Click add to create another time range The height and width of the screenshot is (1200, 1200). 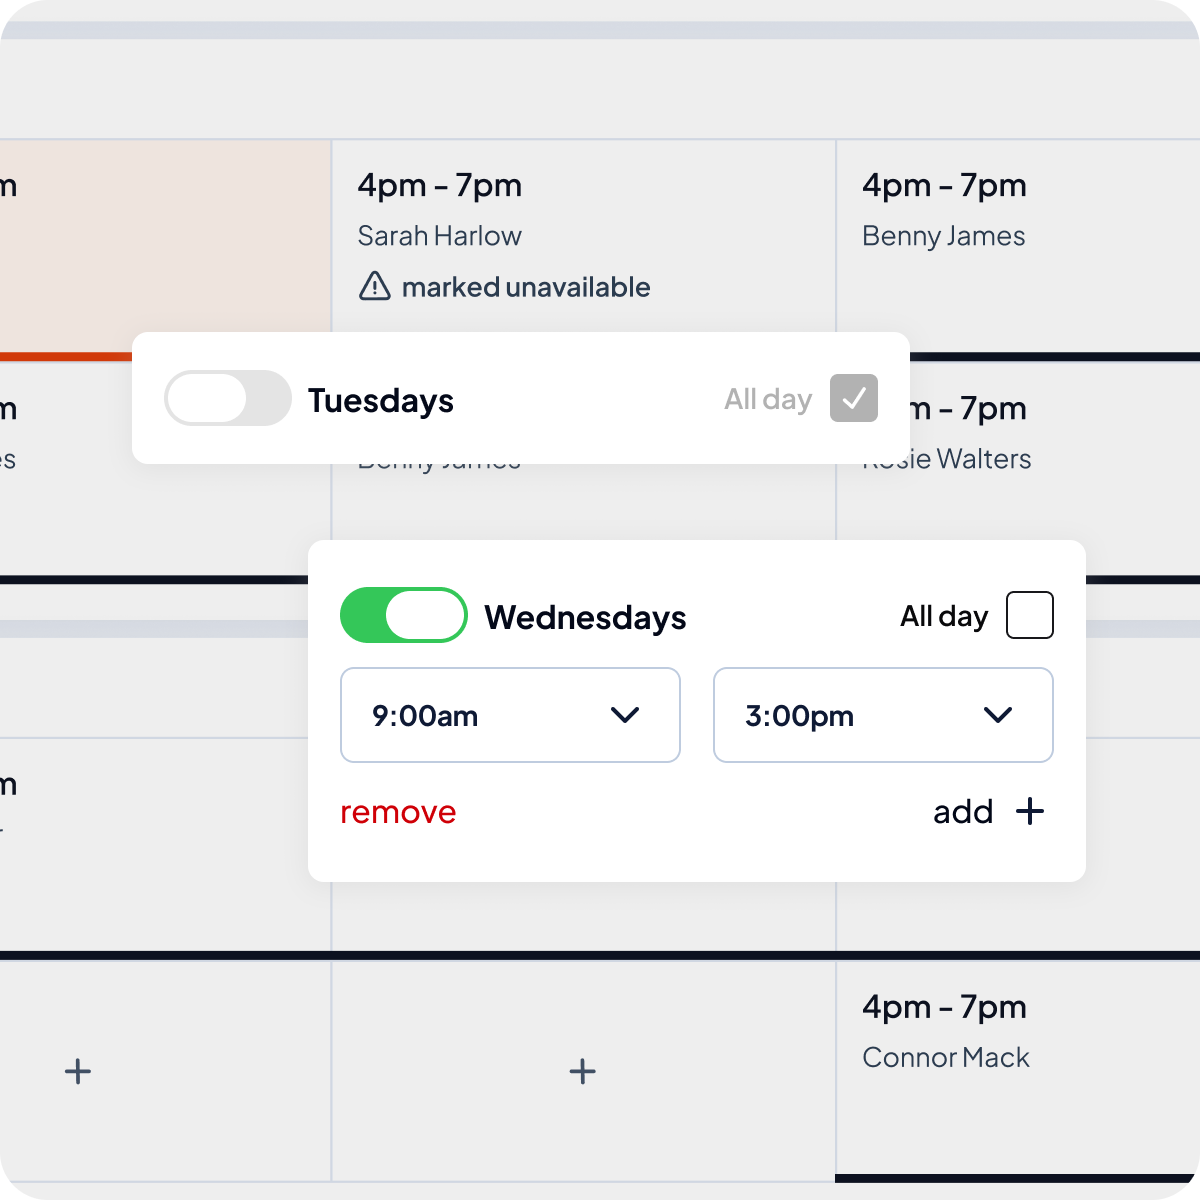coord(963,811)
